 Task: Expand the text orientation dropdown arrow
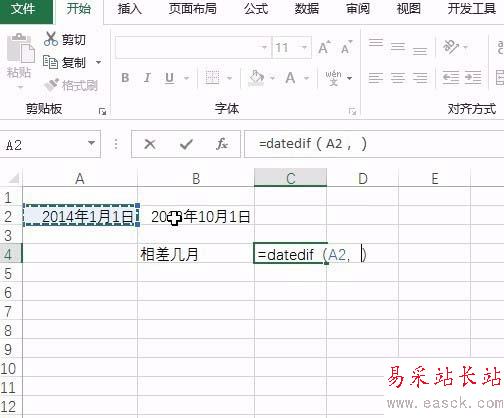(466, 47)
